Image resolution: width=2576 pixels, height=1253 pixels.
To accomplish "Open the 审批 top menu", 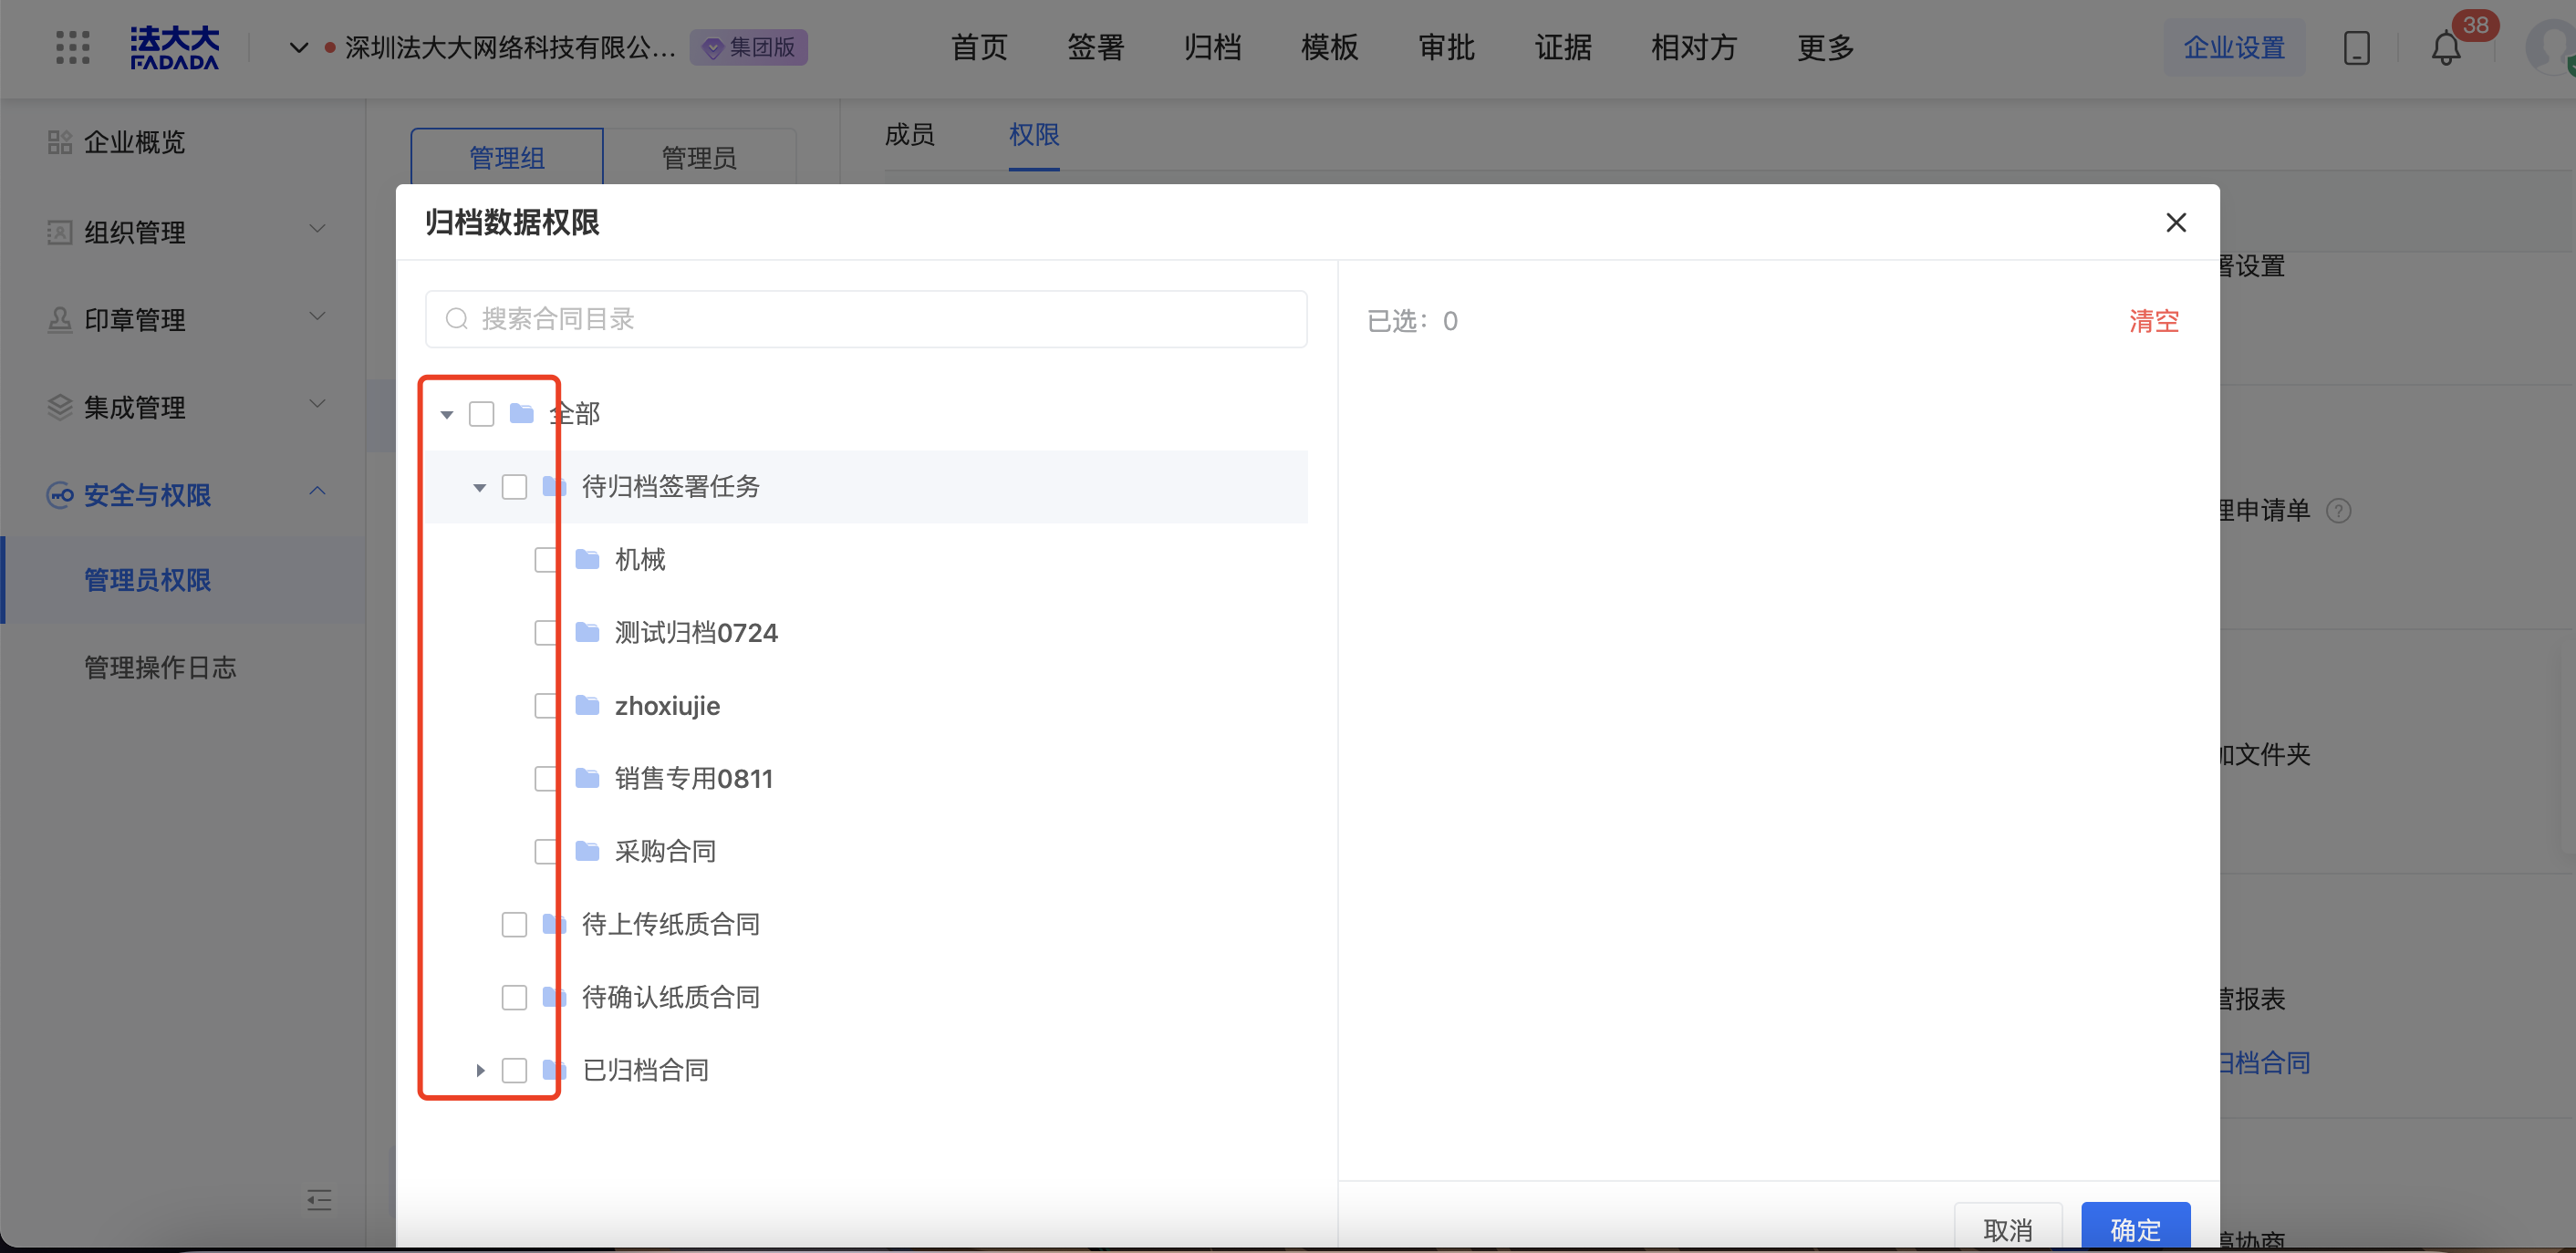I will 1446,48.
